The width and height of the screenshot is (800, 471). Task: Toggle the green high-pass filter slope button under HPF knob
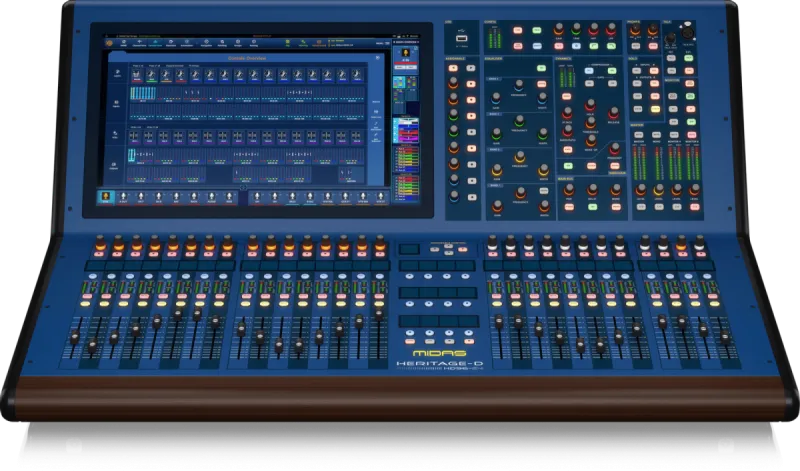593,46
